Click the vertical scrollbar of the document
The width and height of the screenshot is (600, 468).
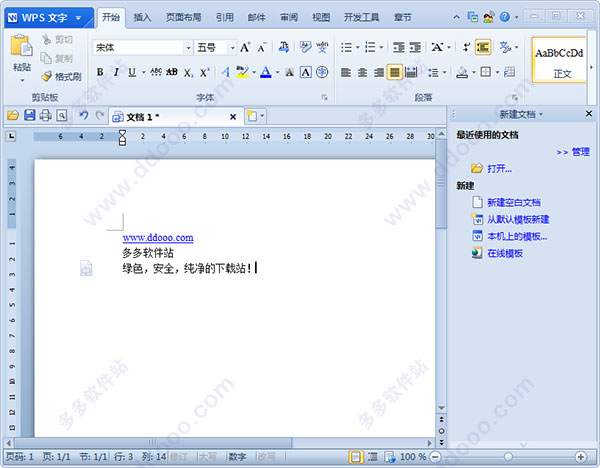(x=441, y=184)
